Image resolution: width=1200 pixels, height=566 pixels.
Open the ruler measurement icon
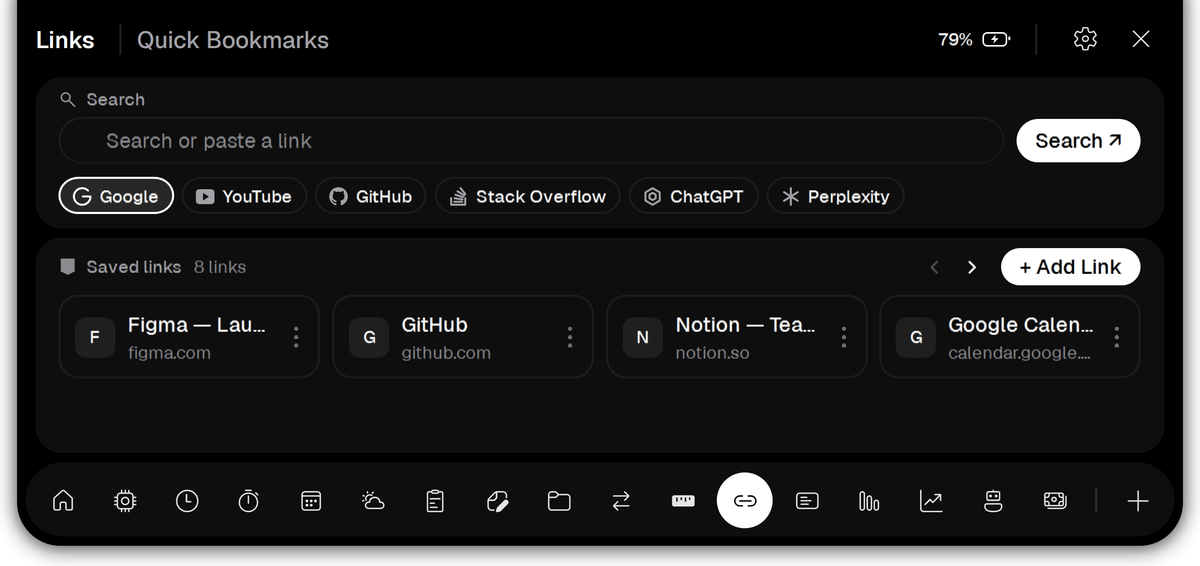point(683,501)
